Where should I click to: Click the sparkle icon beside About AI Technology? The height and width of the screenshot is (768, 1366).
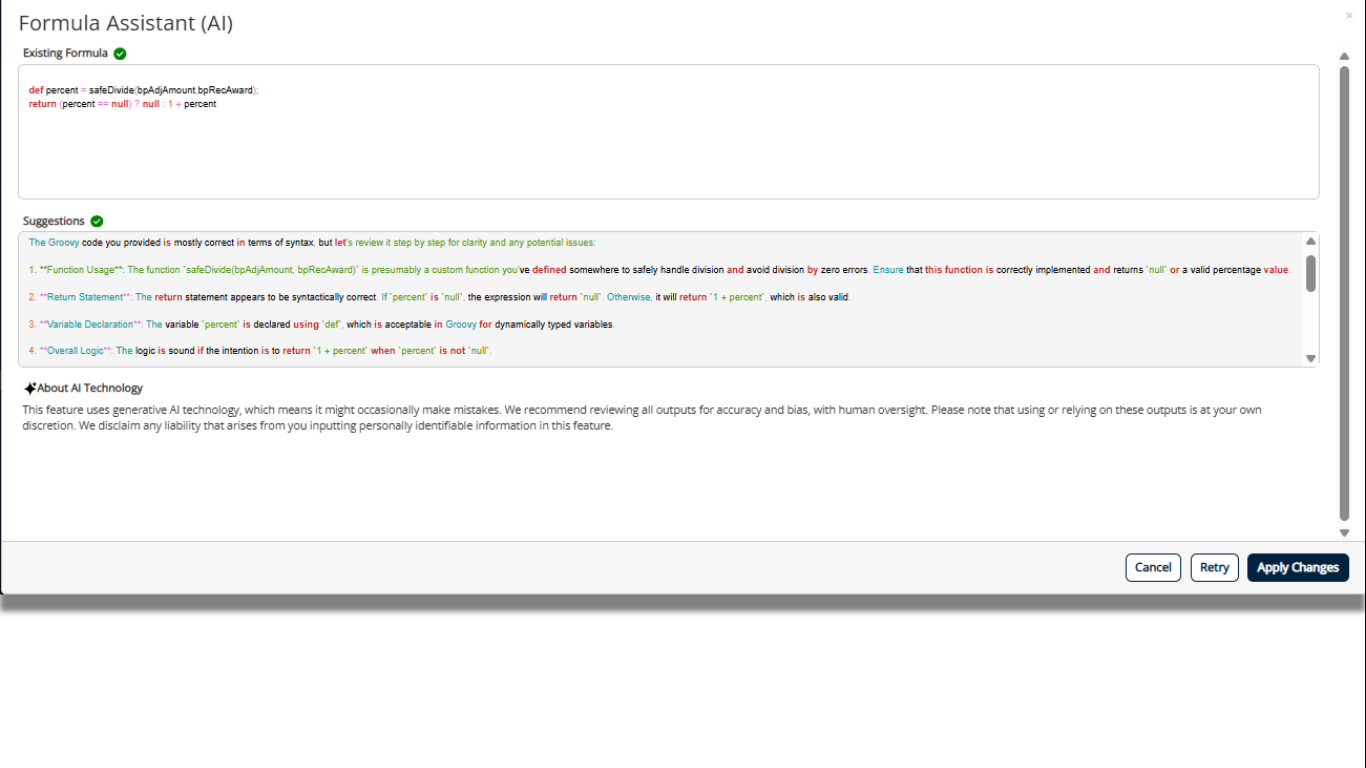tap(30, 388)
